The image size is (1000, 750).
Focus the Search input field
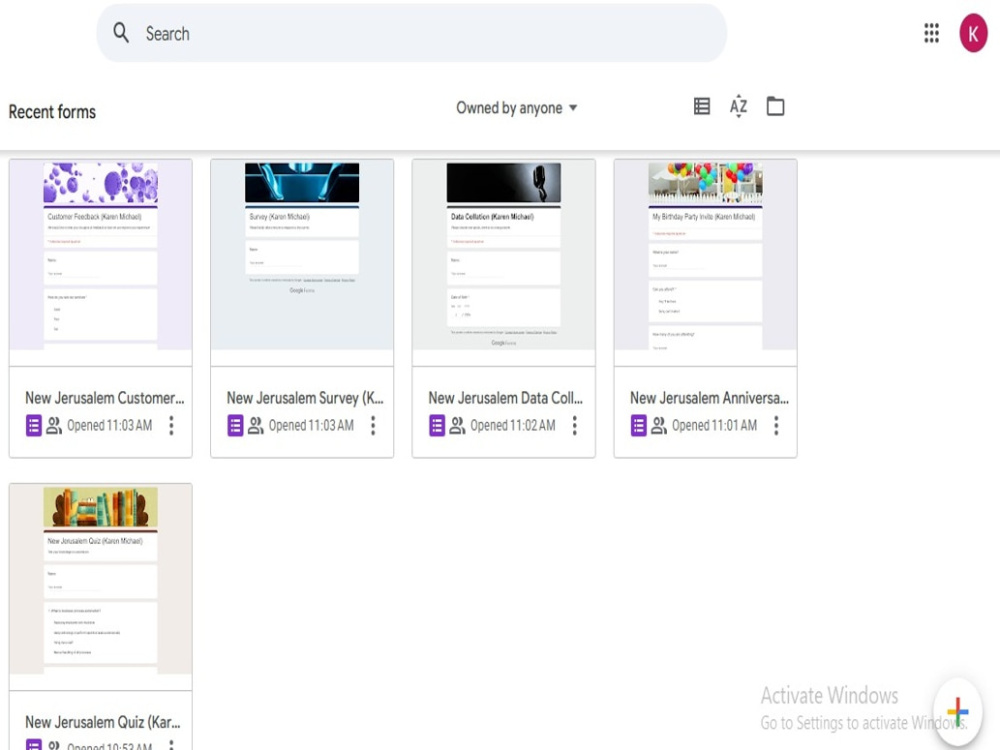pyautogui.click(x=411, y=33)
